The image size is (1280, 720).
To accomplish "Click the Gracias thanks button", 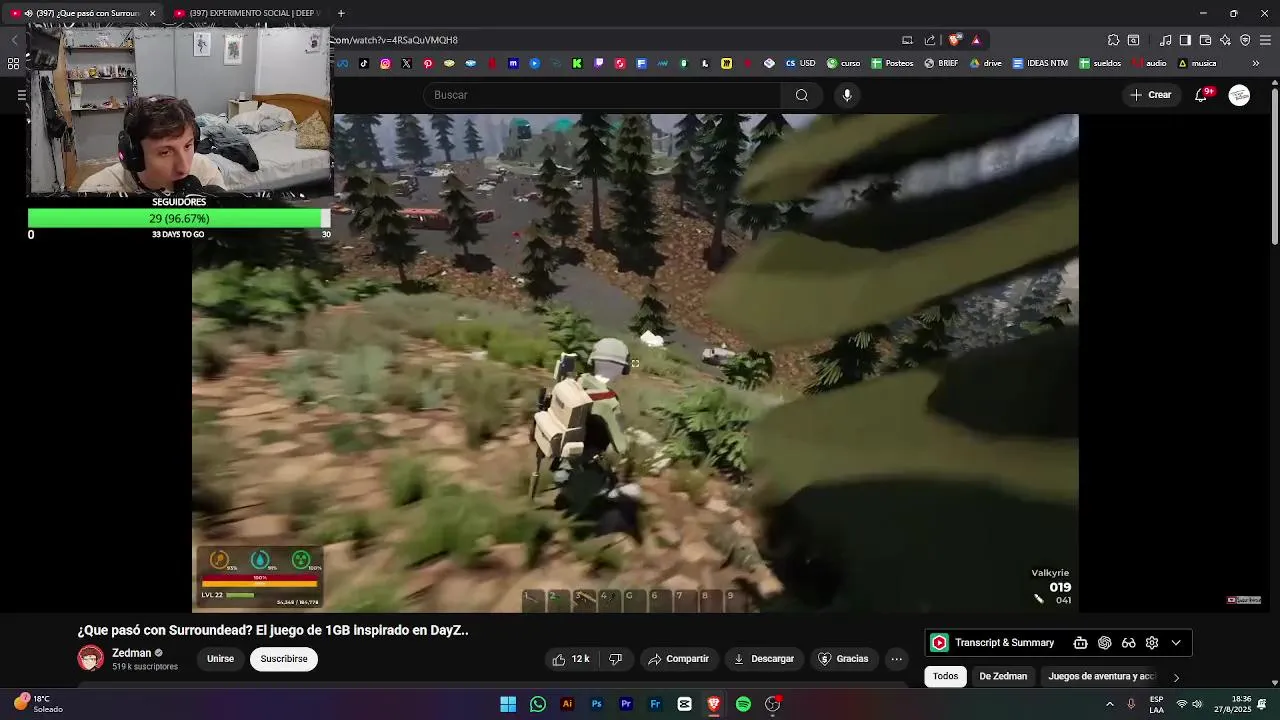I will (843, 659).
